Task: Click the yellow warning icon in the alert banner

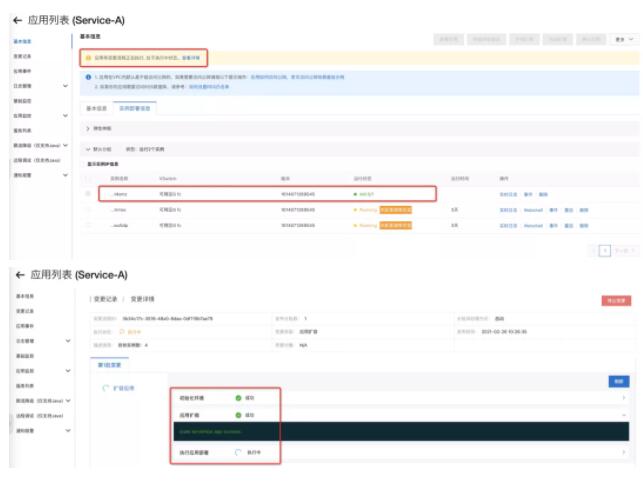Action: coord(88,58)
